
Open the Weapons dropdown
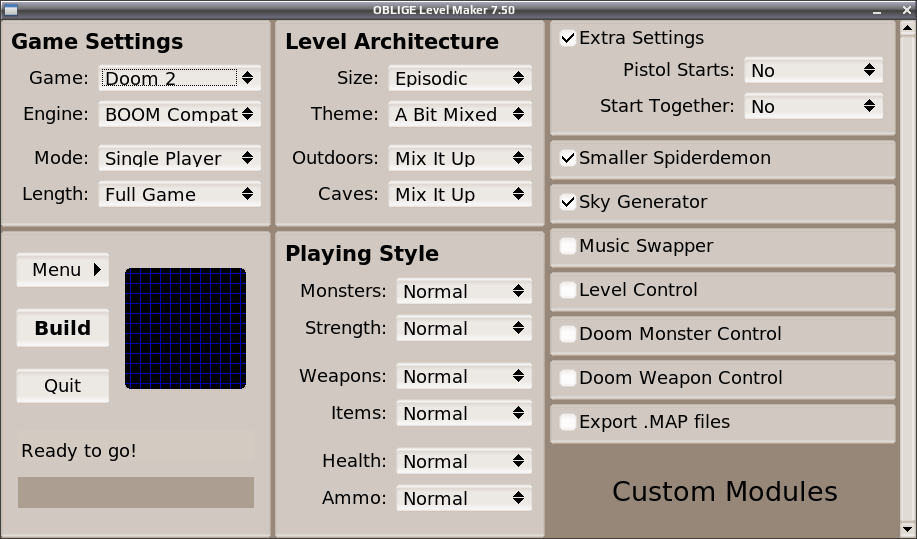[464, 376]
